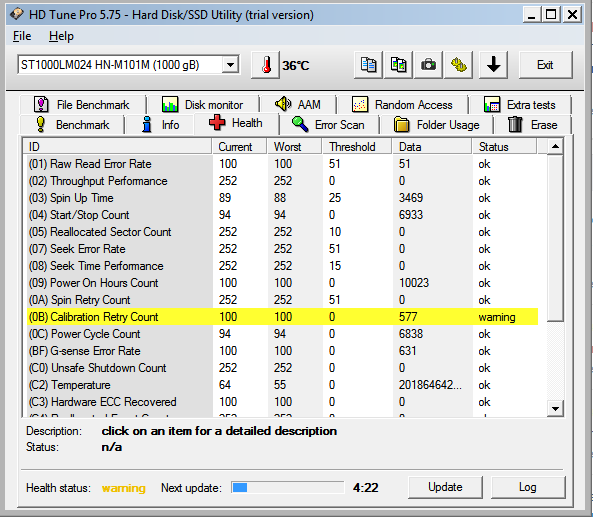Click the vertical scrollbar thumb
This screenshot has height=517, width=594.
[x=555, y=238]
